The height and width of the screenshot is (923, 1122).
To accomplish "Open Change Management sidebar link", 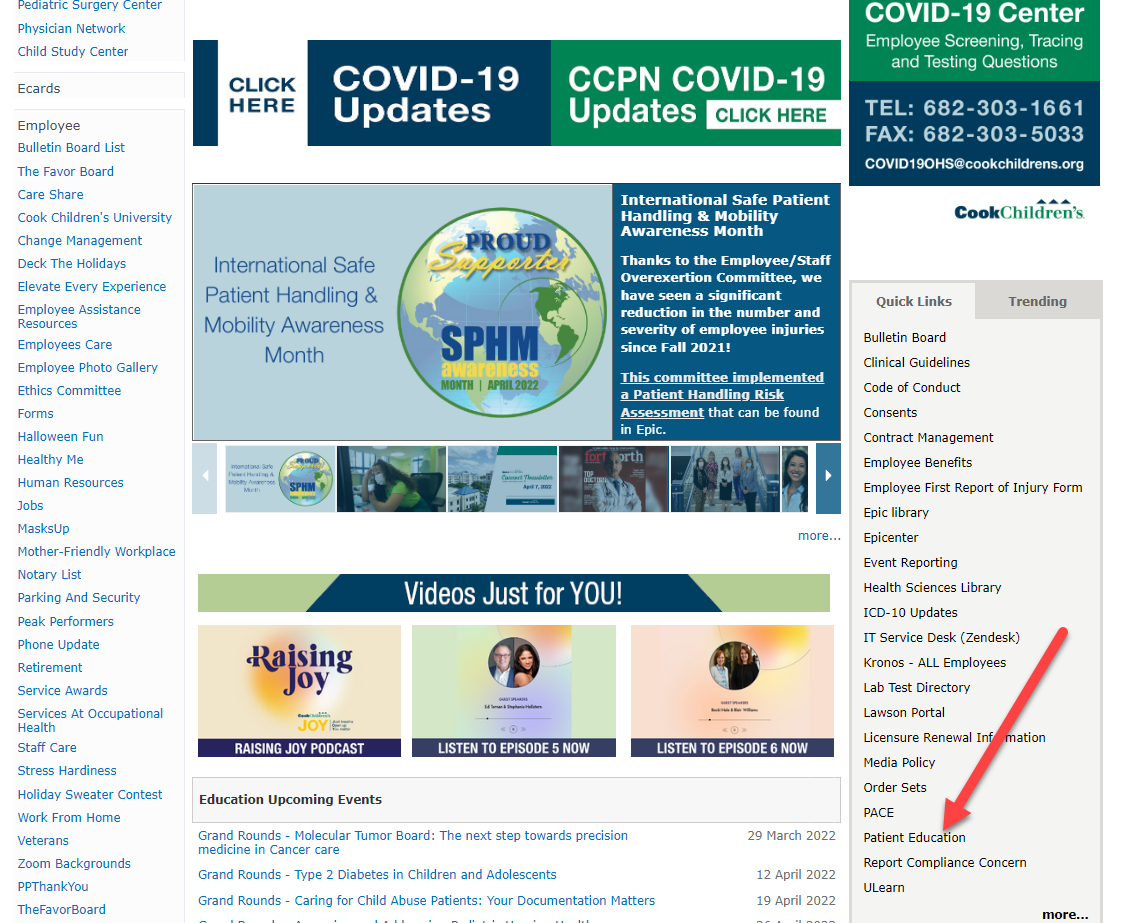I will click(x=79, y=240).
